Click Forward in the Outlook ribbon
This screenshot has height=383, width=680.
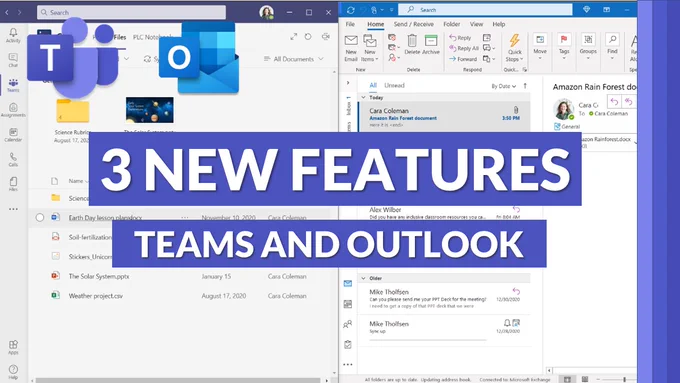point(463,59)
